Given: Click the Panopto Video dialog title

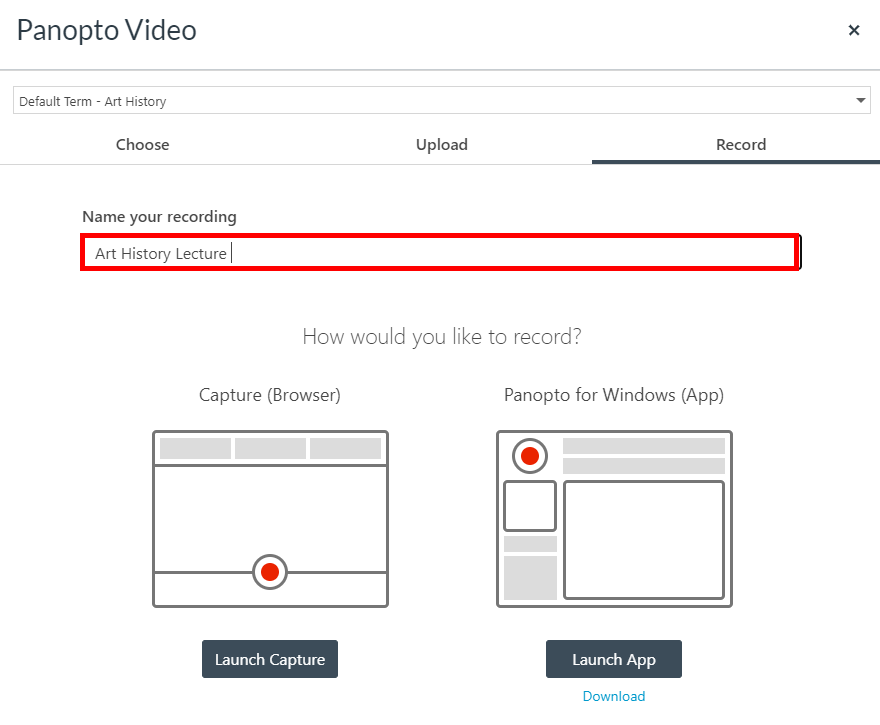Looking at the screenshot, I should point(106,30).
